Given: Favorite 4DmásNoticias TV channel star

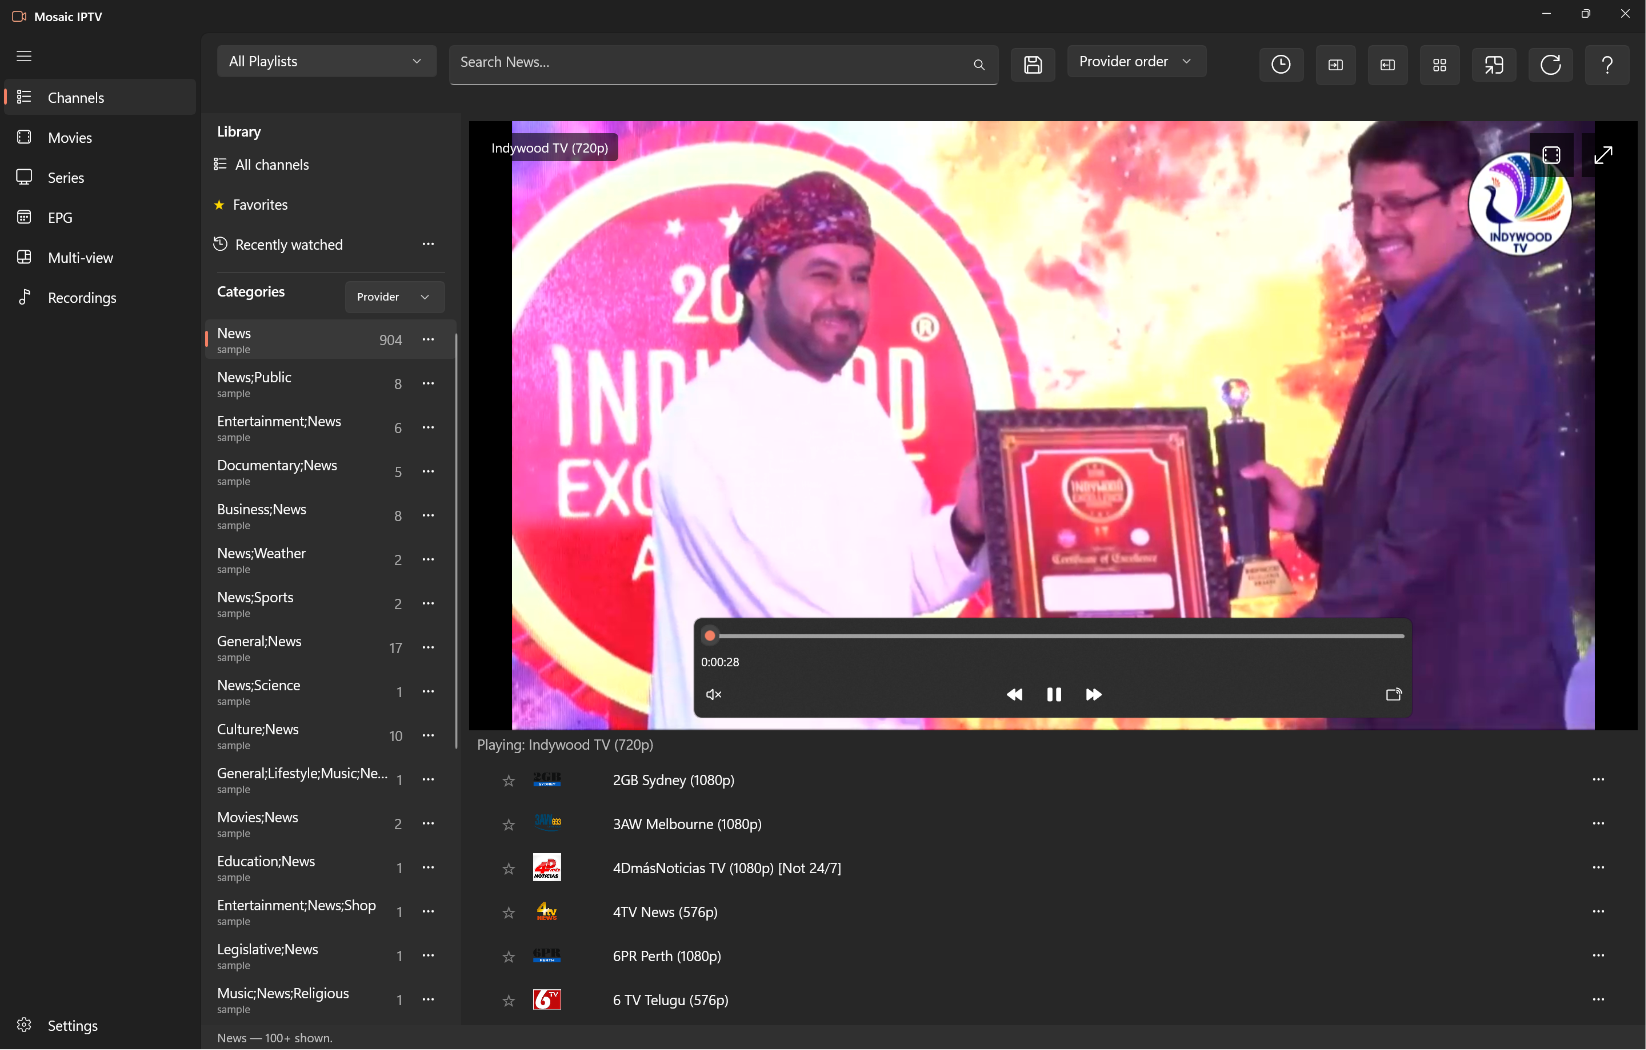Looking at the screenshot, I should pyautogui.click(x=508, y=869).
